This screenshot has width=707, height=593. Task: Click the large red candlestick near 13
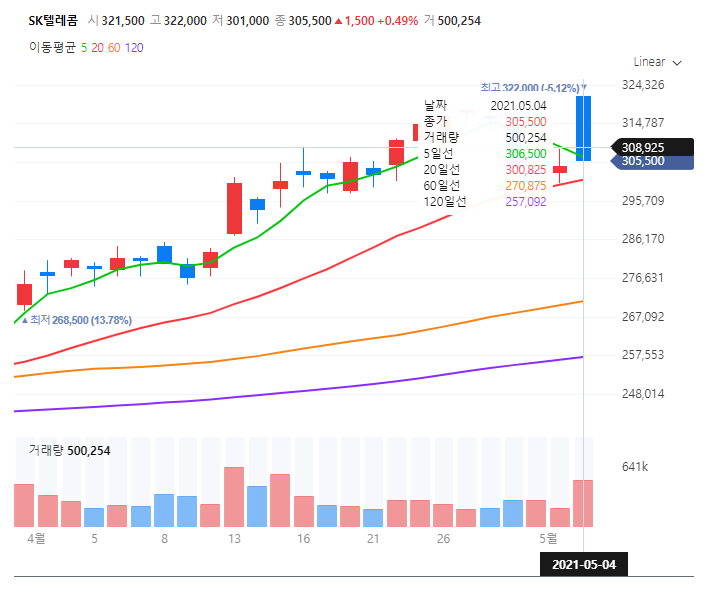click(234, 208)
